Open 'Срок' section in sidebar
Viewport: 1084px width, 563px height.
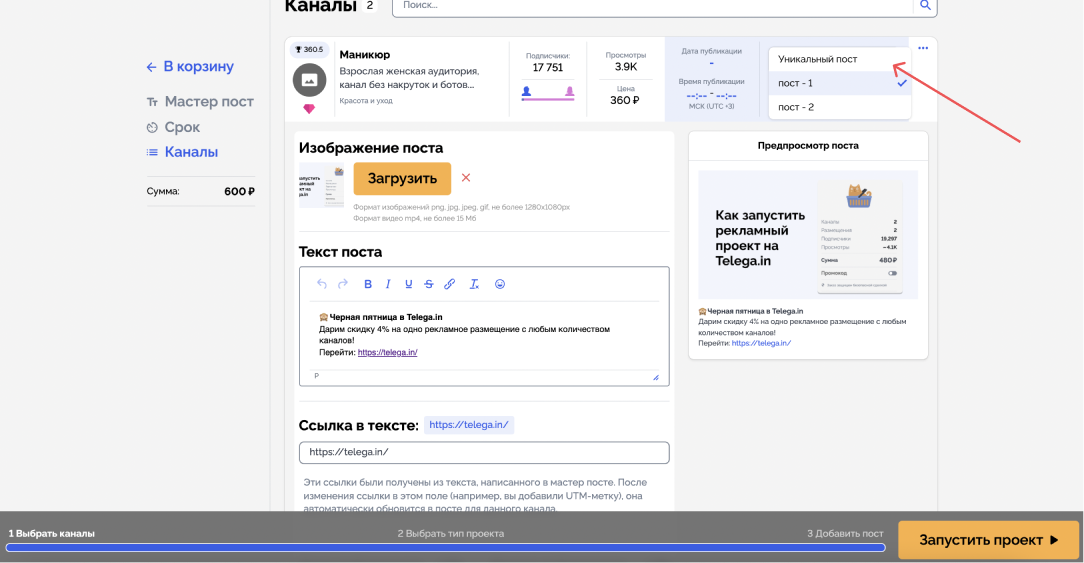pyautogui.click(x=182, y=127)
